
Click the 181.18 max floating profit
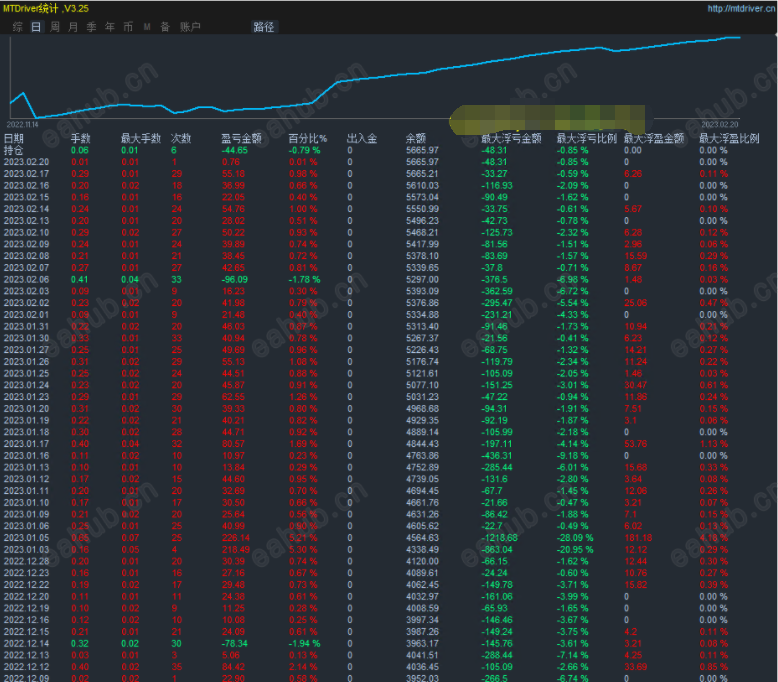coord(638,538)
